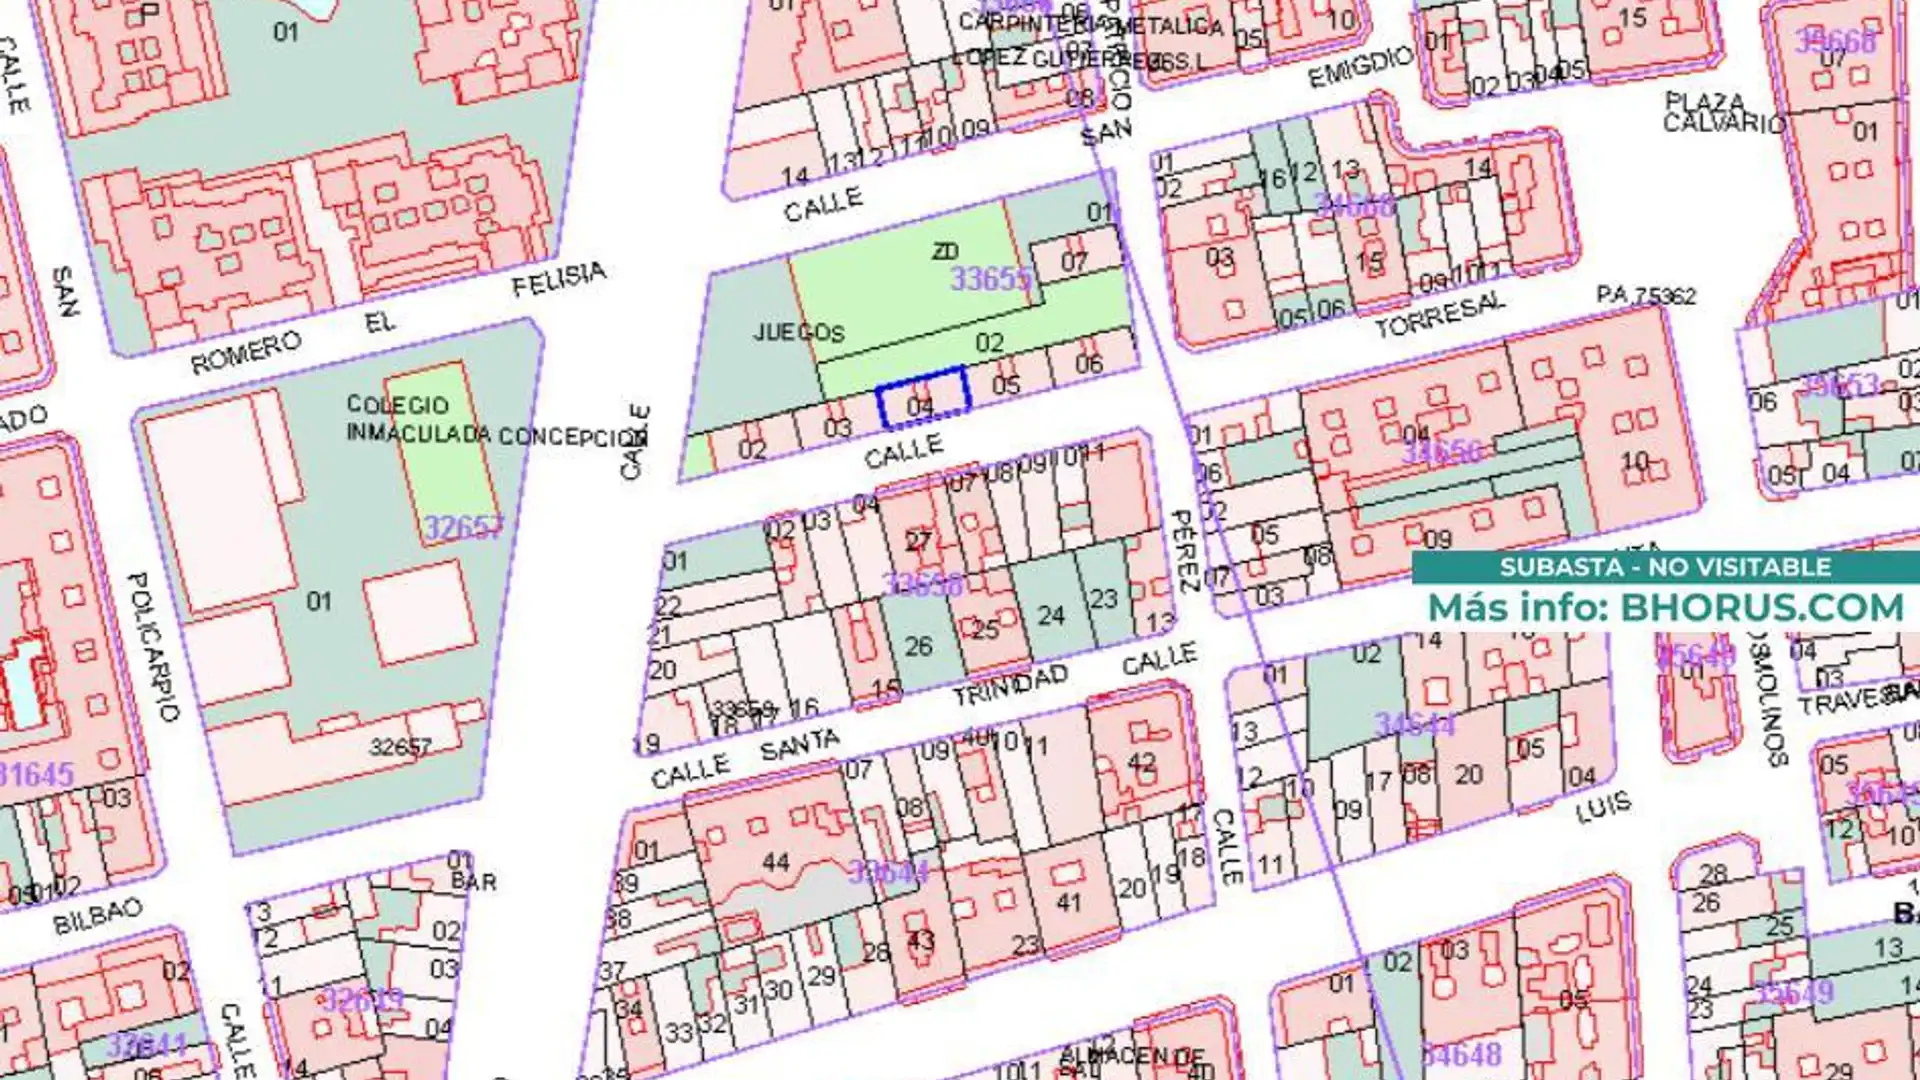Image resolution: width=1920 pixels, height=1080 pixels.
Task: Select the JUEGOS playground area
Action: [797, 332]
